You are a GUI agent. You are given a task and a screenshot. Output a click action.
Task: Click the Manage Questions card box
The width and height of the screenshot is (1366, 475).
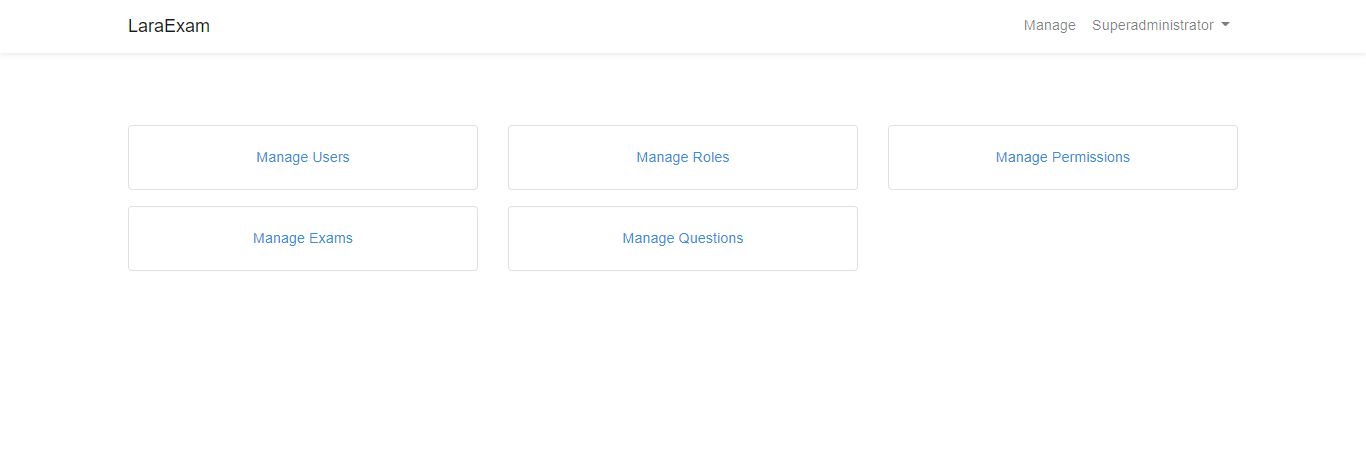click(x=683, y=238)
